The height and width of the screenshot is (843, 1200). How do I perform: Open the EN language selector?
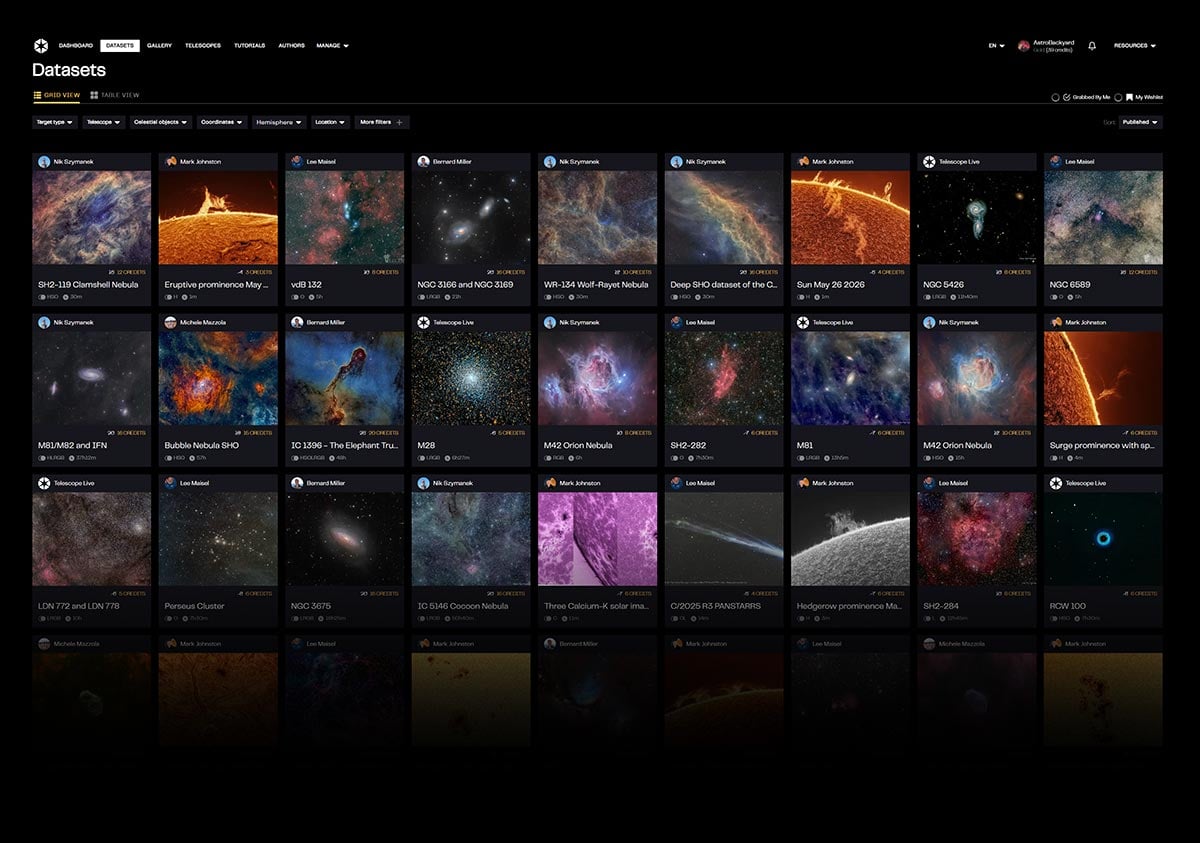click(997, 45)
